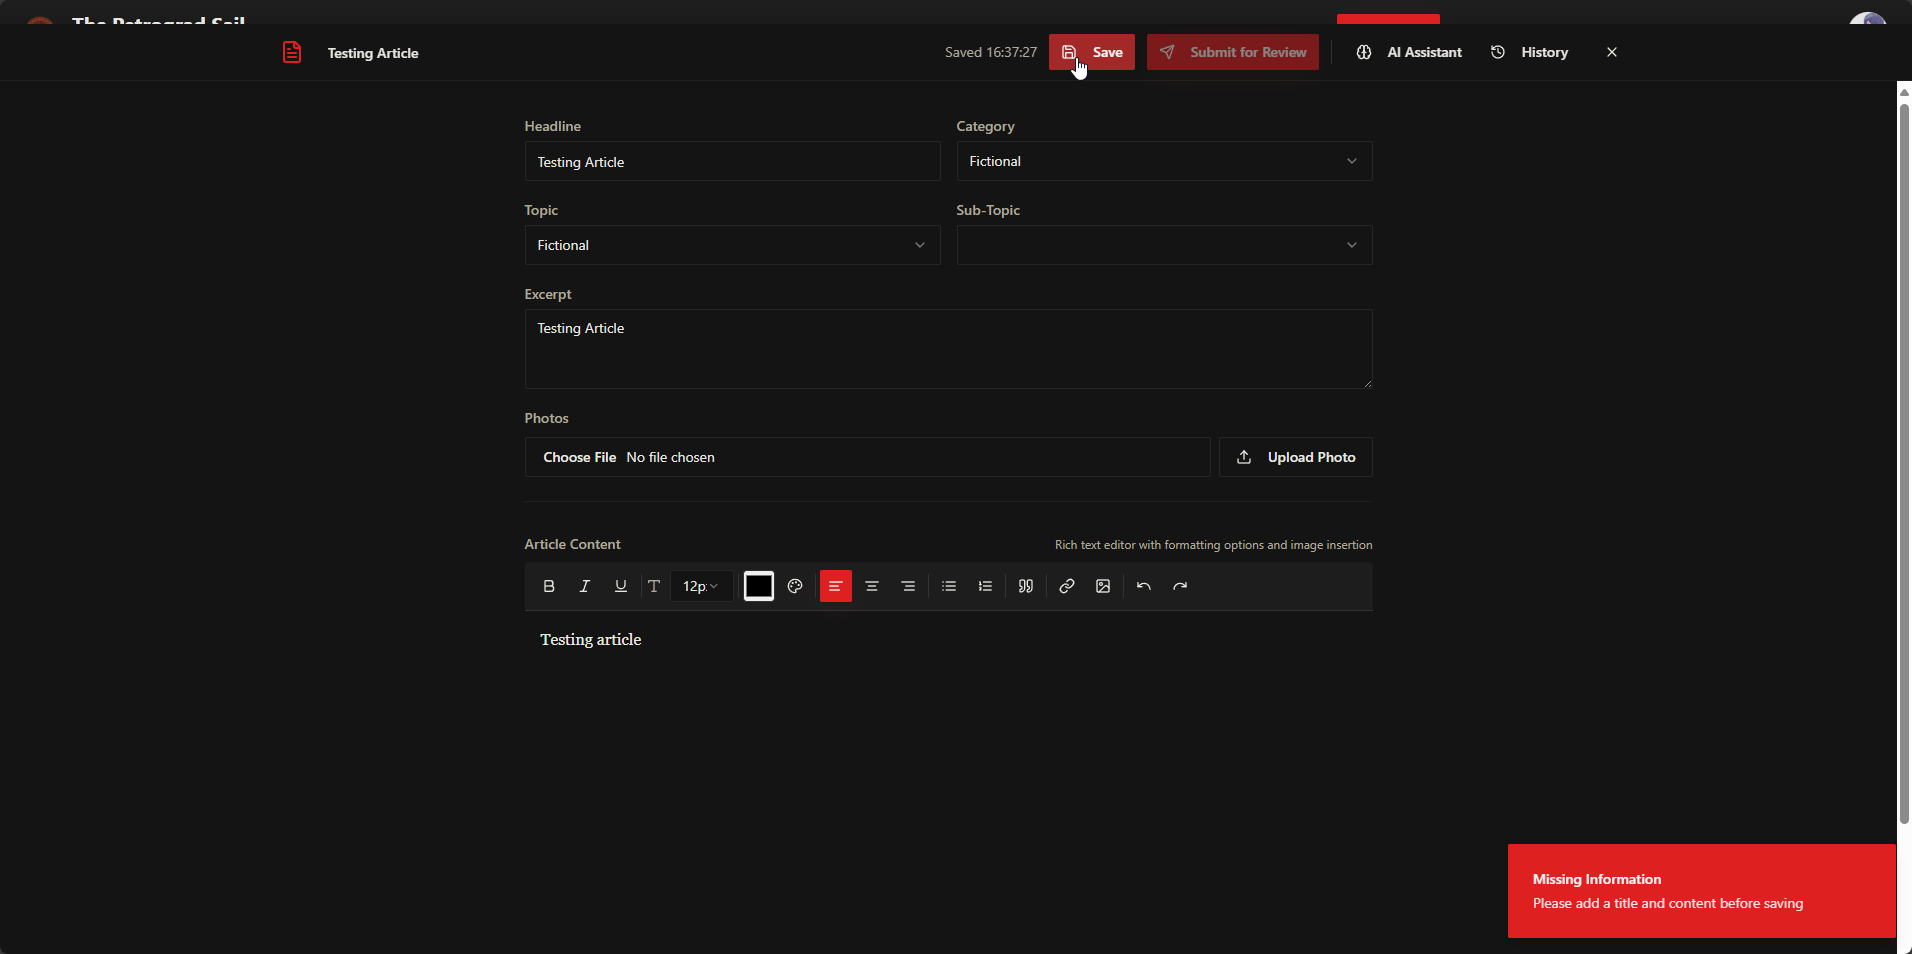Click the article content text 'Testing article'
The height and width of the screenshot is (954, 1912).
[591, 640]
